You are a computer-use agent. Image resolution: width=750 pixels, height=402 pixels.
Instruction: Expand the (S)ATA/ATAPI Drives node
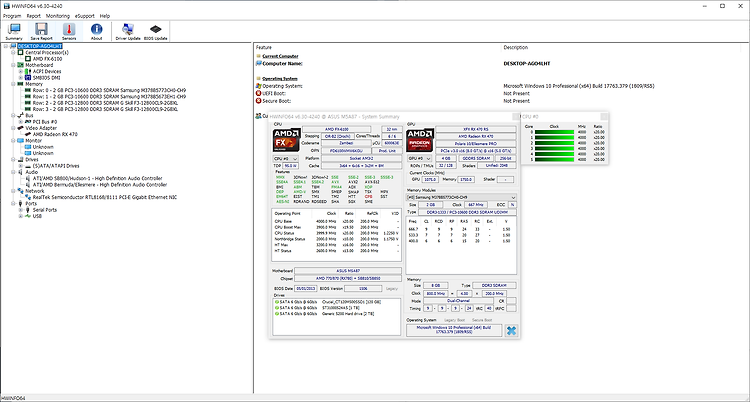tap(21, 166)
